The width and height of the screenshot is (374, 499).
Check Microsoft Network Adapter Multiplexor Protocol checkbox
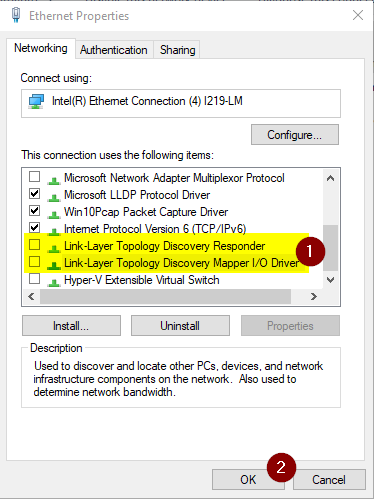(35, 177)
